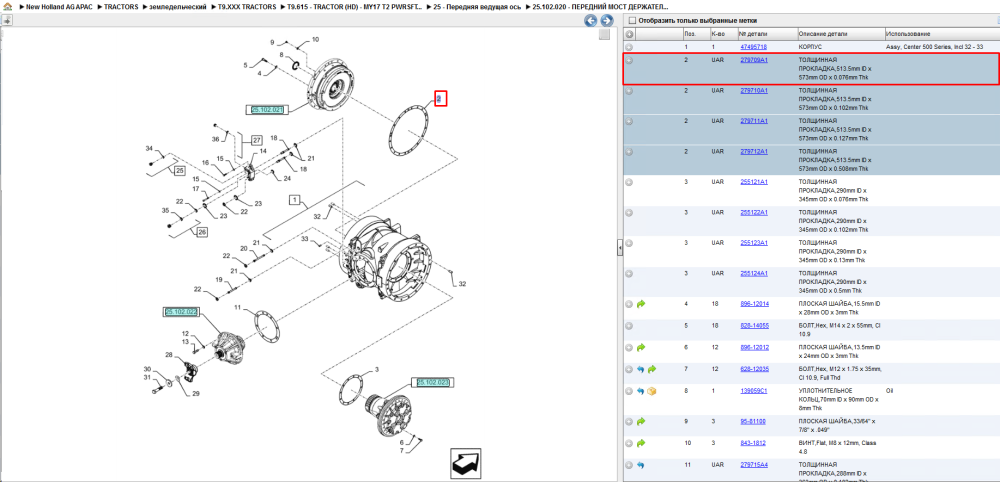Open the 25.102.022 reference label in diagram
The image size is (1000, 482).
181,312
